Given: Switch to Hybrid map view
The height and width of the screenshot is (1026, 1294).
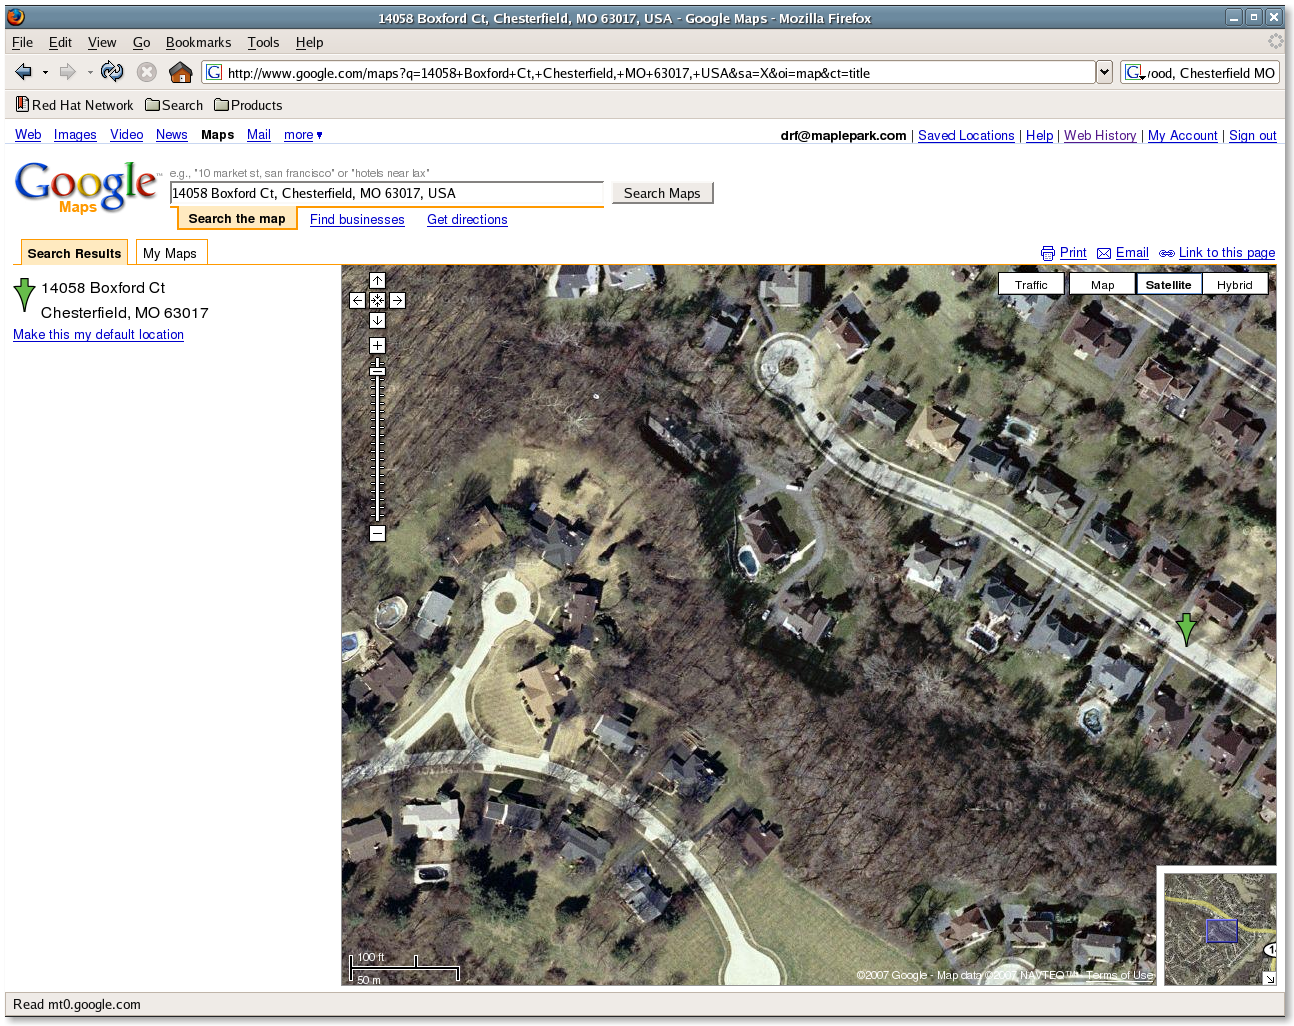Looking at the screenshot, I should (1234, 285).
